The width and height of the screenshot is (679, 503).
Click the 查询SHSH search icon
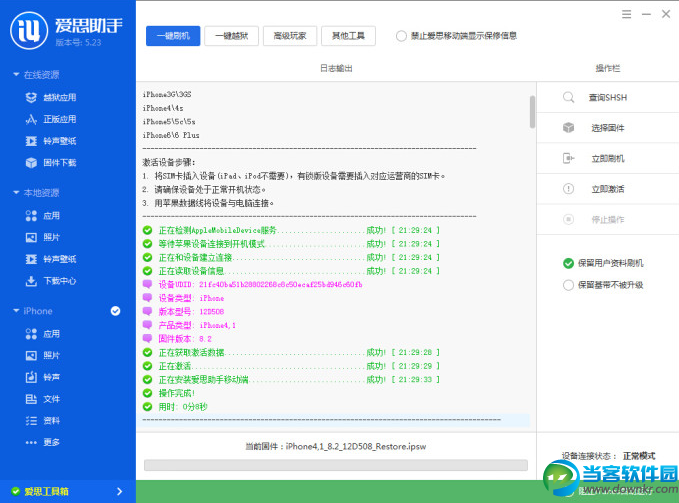[x=568, y=97]
